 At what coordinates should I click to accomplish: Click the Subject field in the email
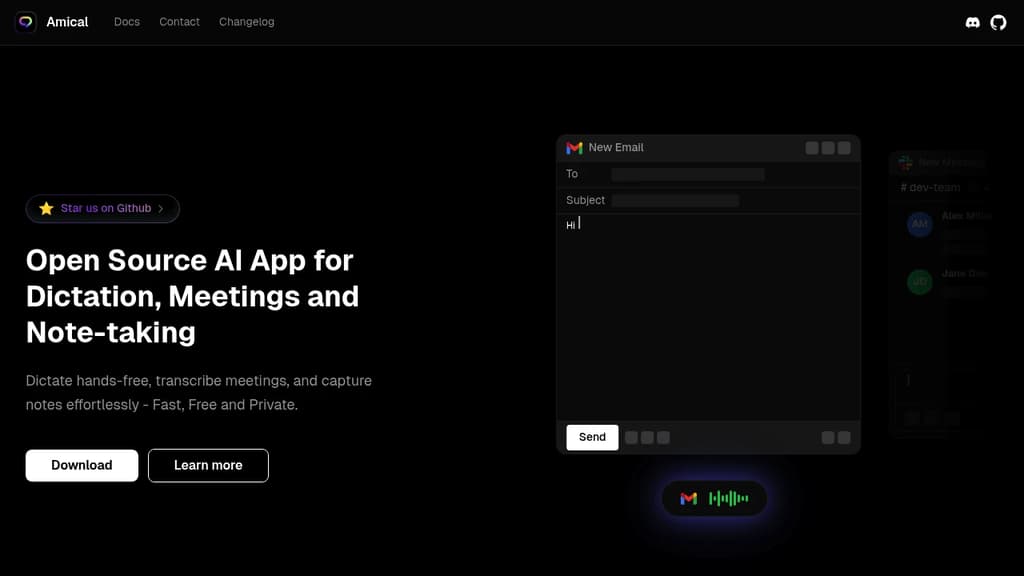coord(675,200)
